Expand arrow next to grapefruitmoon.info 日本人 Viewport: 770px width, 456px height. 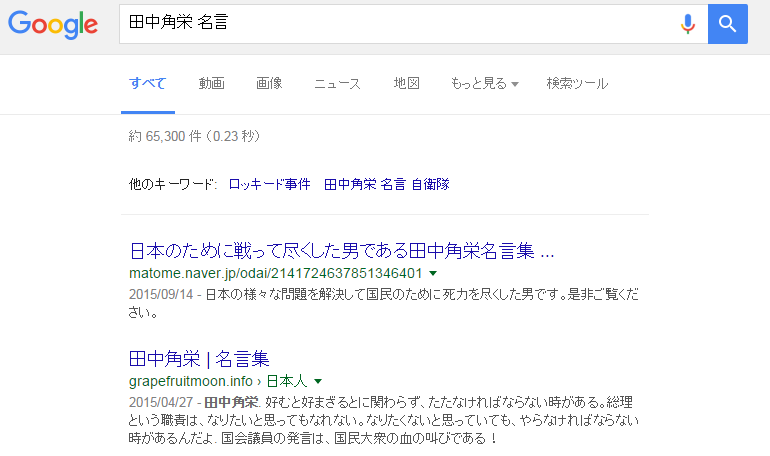coord(318,381)
